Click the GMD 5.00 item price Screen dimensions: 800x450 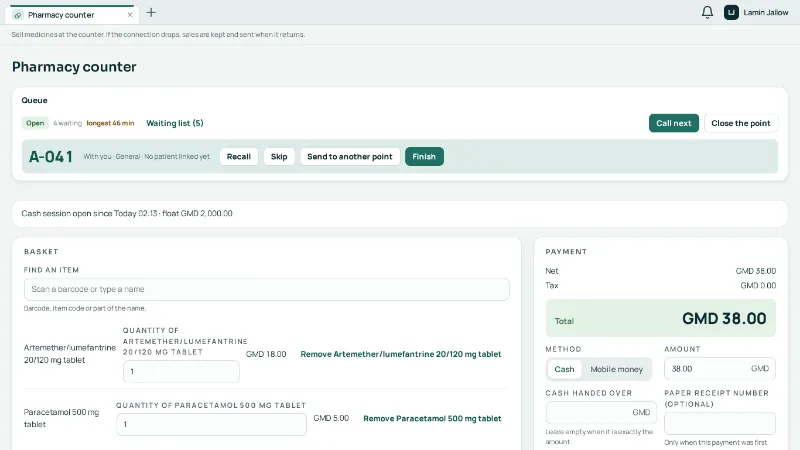(x=331, y=418)
